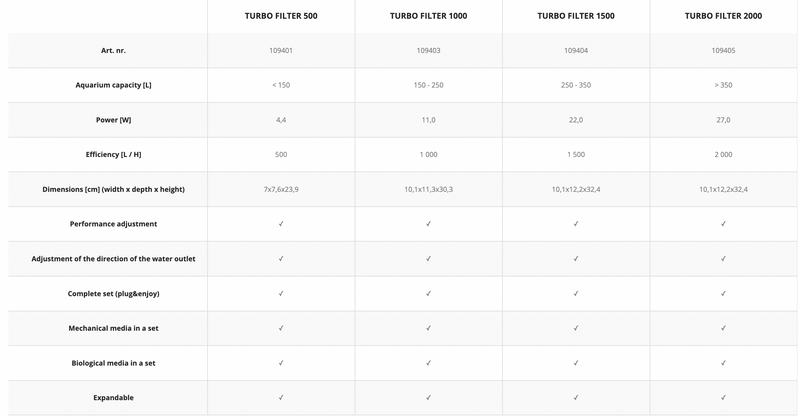
Task: Click the Art. nr. row label
Action: (x=113, y=50)
